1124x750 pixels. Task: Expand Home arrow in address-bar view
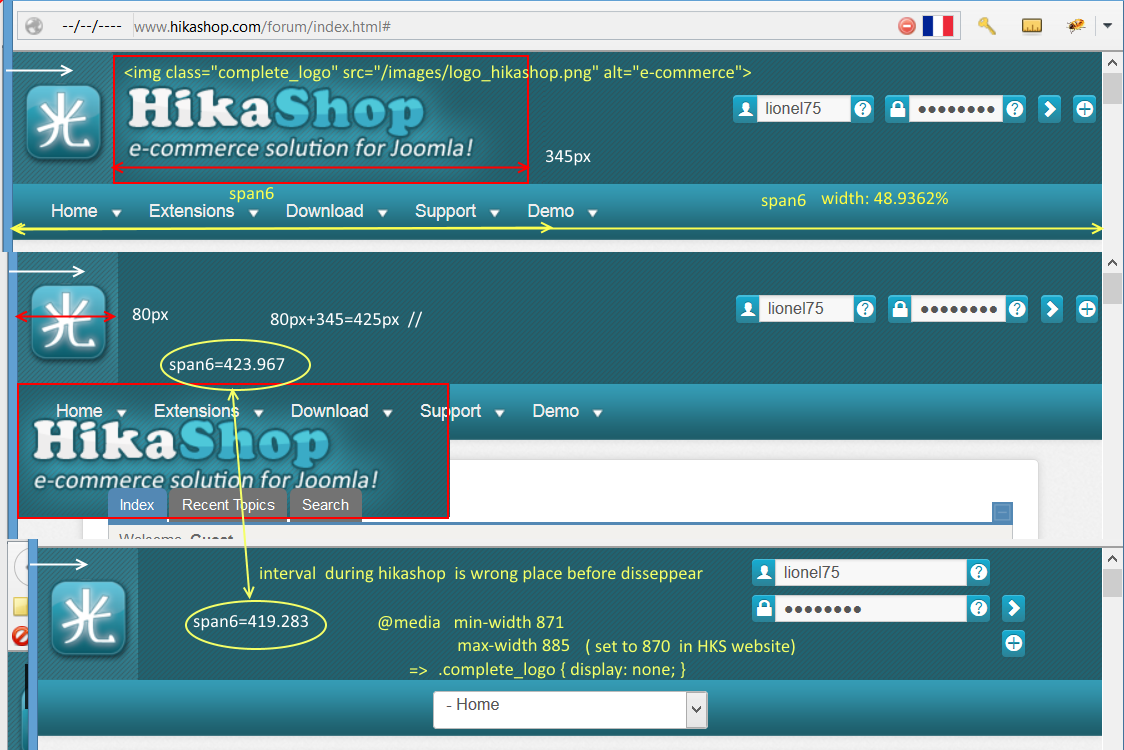pyautogui.click(x=116, y=213)
